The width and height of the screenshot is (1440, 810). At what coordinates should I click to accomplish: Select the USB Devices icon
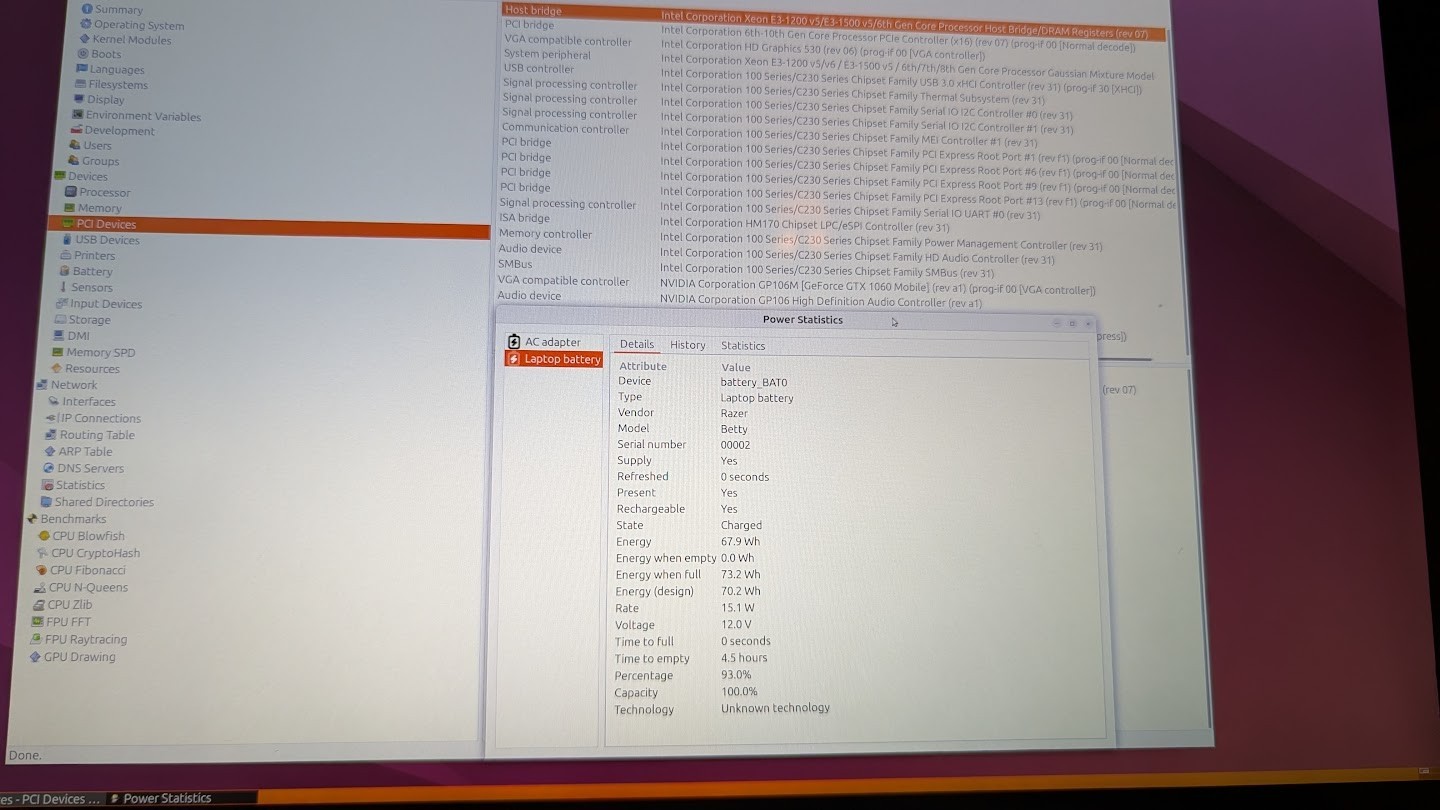tap(67, 240)
